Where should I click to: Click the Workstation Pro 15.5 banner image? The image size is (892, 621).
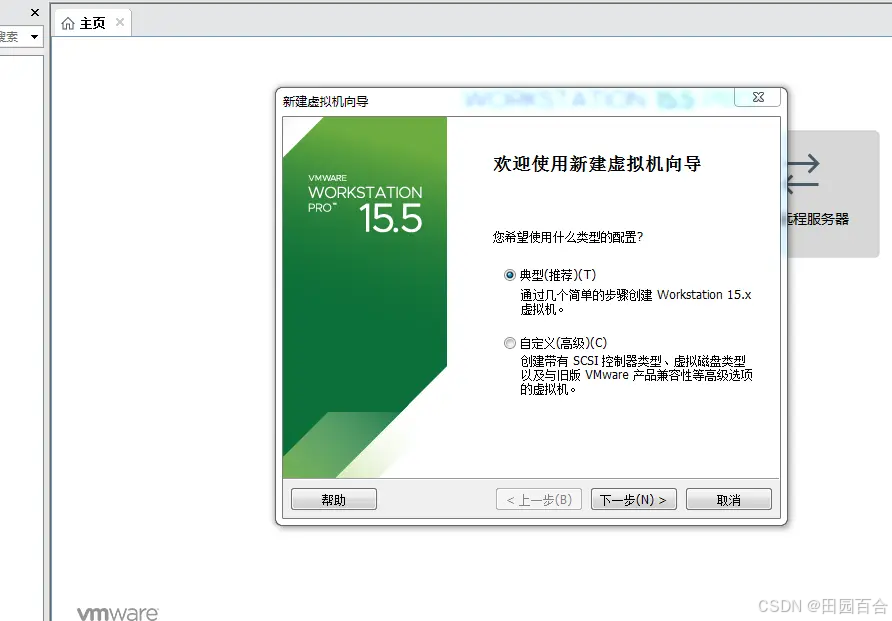click(x=365, y=297)
